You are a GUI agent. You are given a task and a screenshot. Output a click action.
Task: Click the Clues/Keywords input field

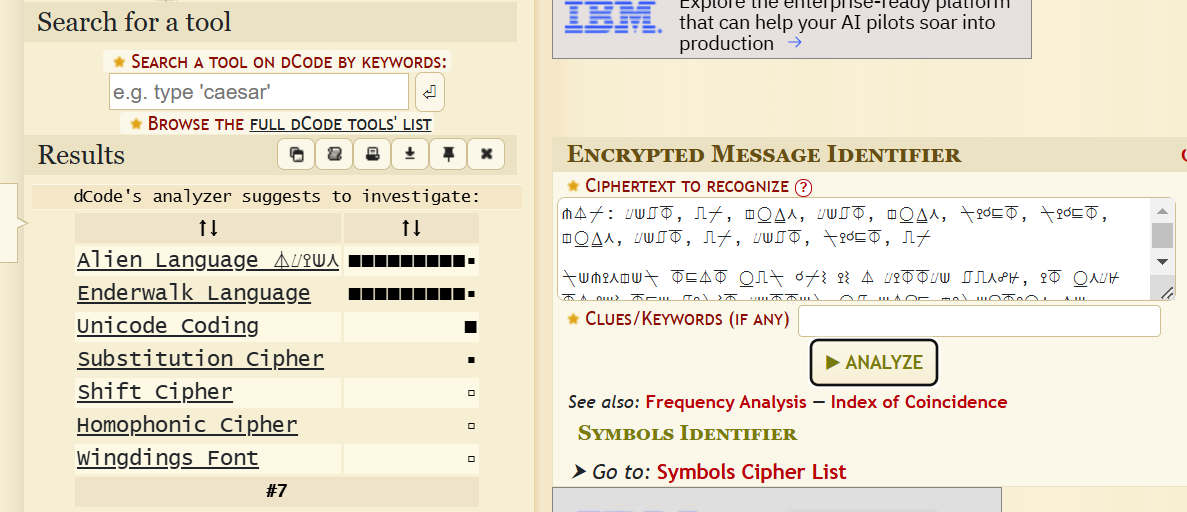point(979,321)
